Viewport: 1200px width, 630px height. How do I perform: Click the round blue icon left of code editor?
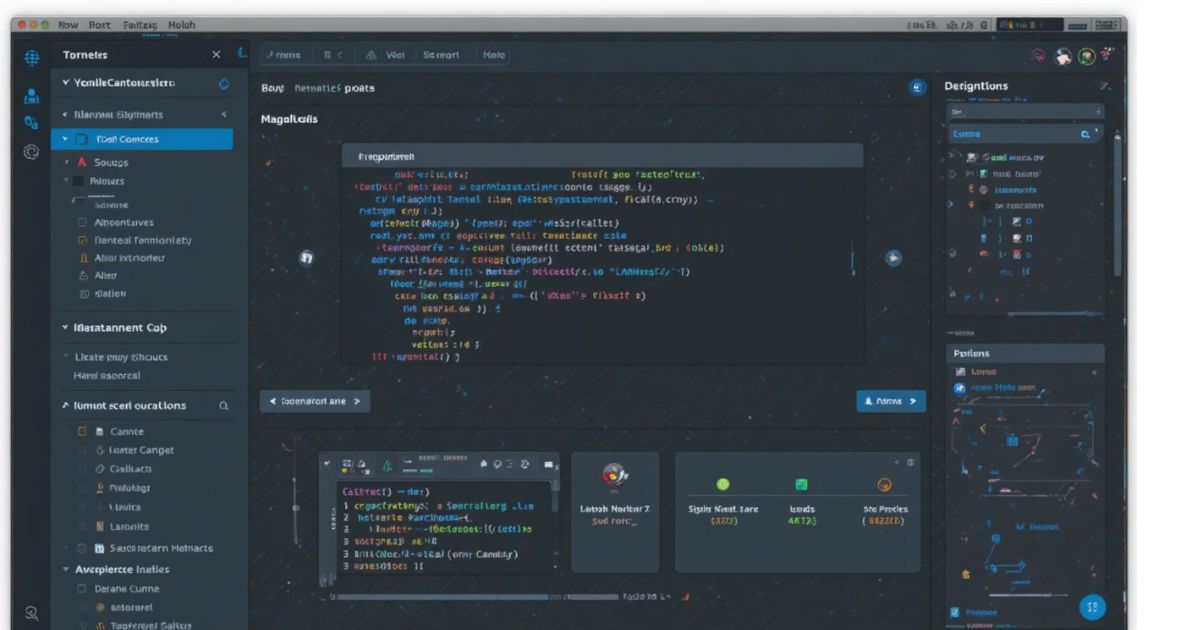coord(307,257)
